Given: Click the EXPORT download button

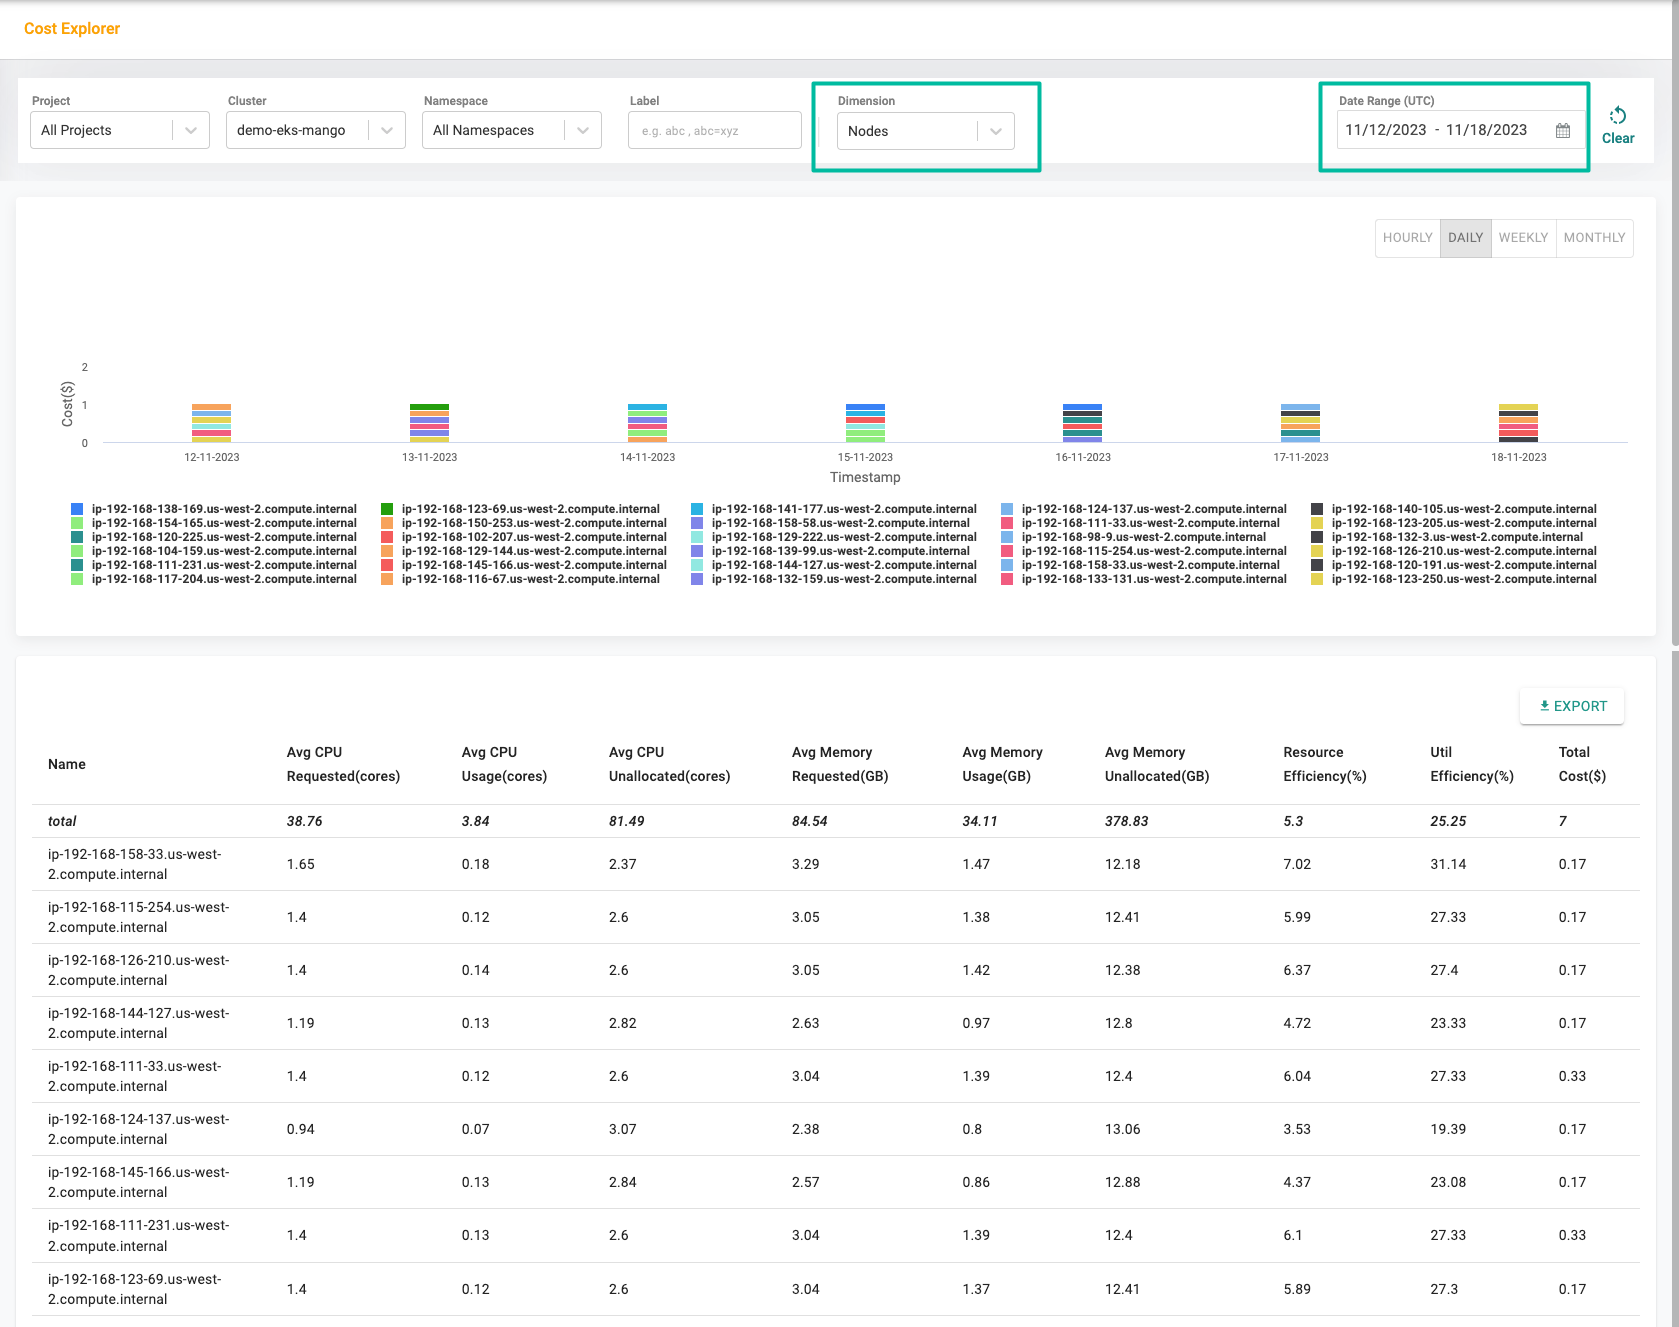Looking at the screenshot, I should pyautogui.click(x=1572, y=706).
